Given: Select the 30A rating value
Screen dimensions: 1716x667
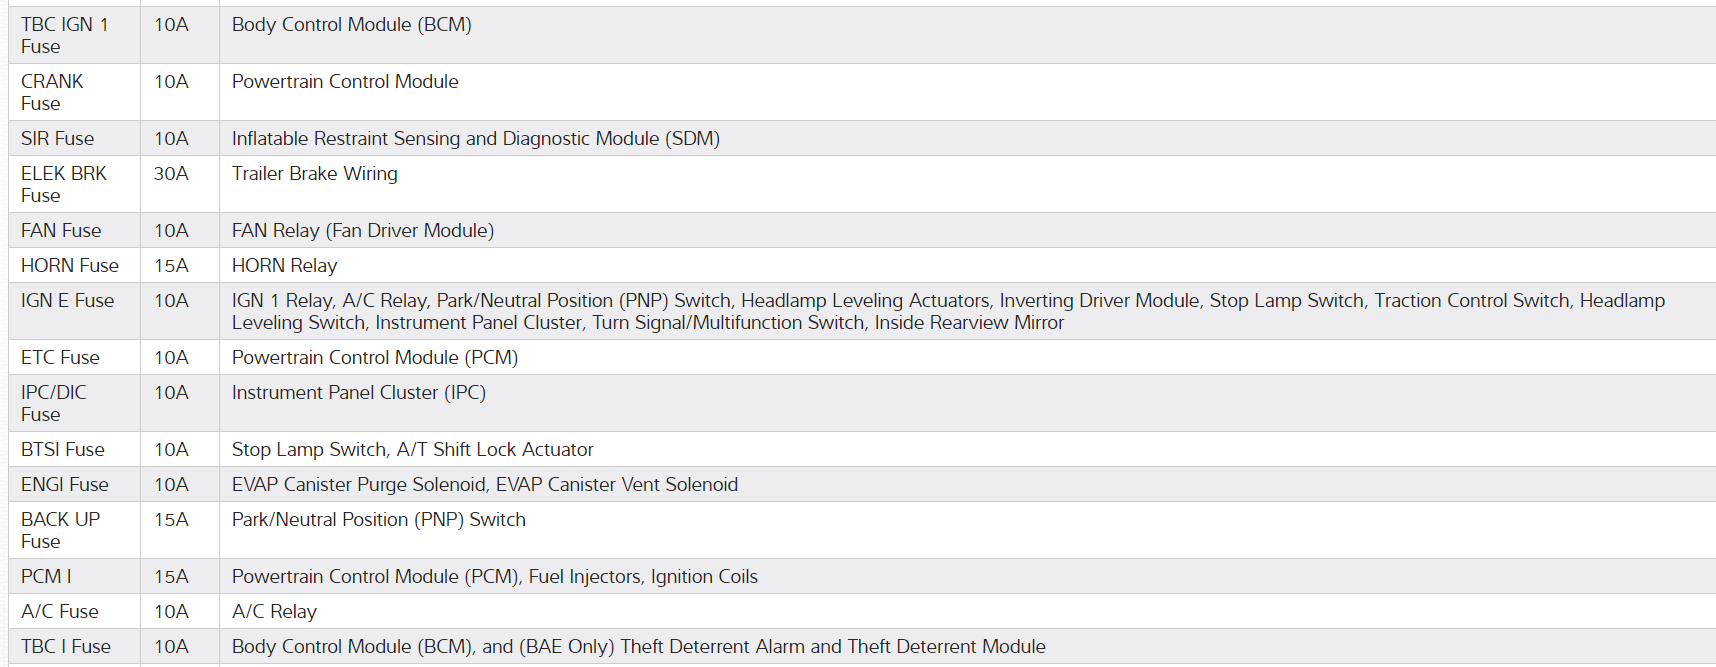Looking at the screenshot, I should coord(171,174).
